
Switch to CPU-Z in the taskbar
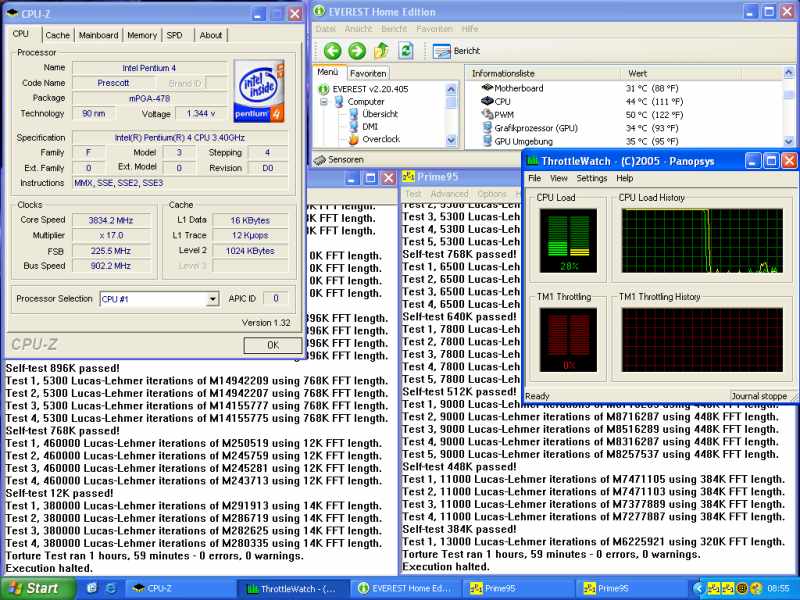pyautogui.click(x=179, y=588)
